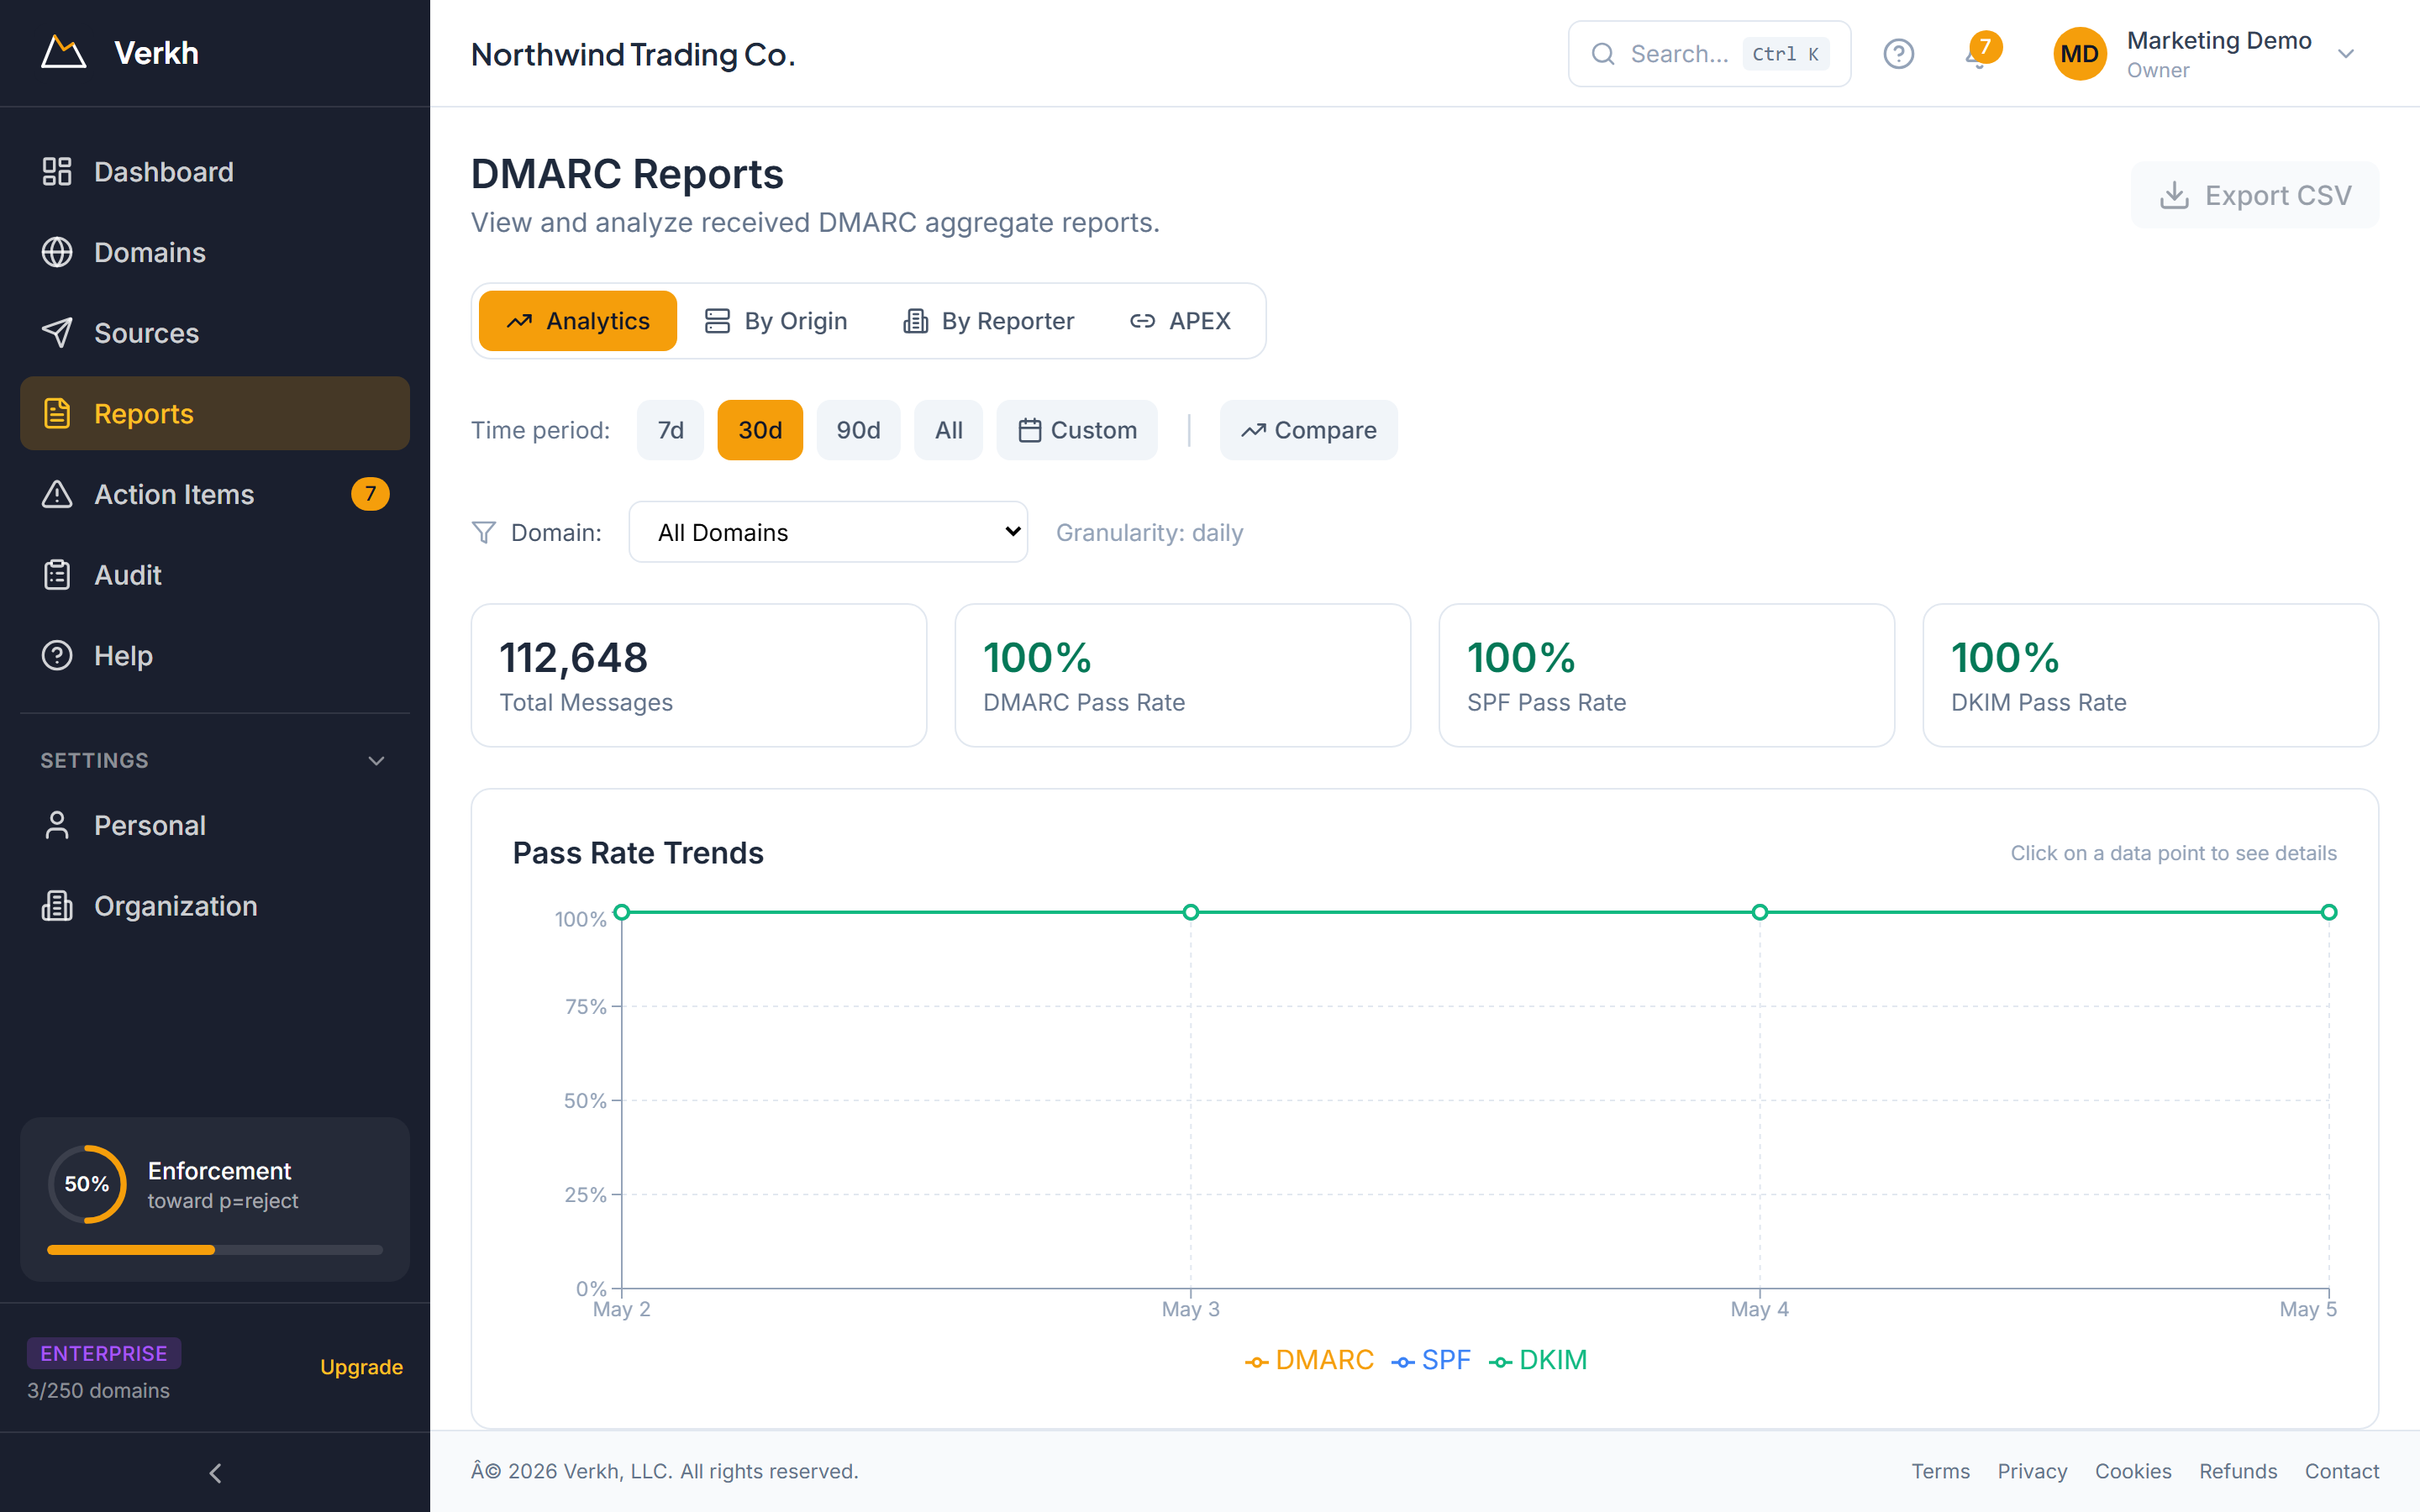
Task: Expand the Marketing Demo account menu chevron
Action: 2346,54
